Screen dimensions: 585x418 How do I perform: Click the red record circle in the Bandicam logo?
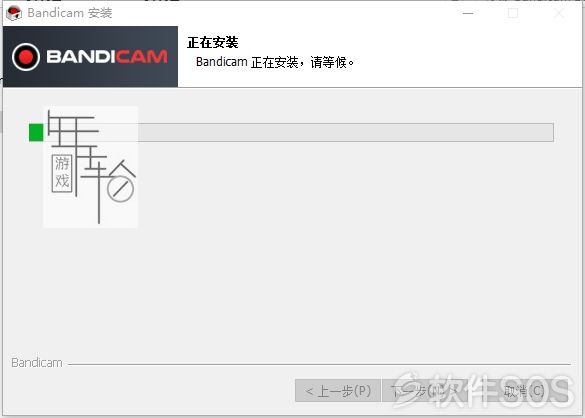click(x=26, y=57)
